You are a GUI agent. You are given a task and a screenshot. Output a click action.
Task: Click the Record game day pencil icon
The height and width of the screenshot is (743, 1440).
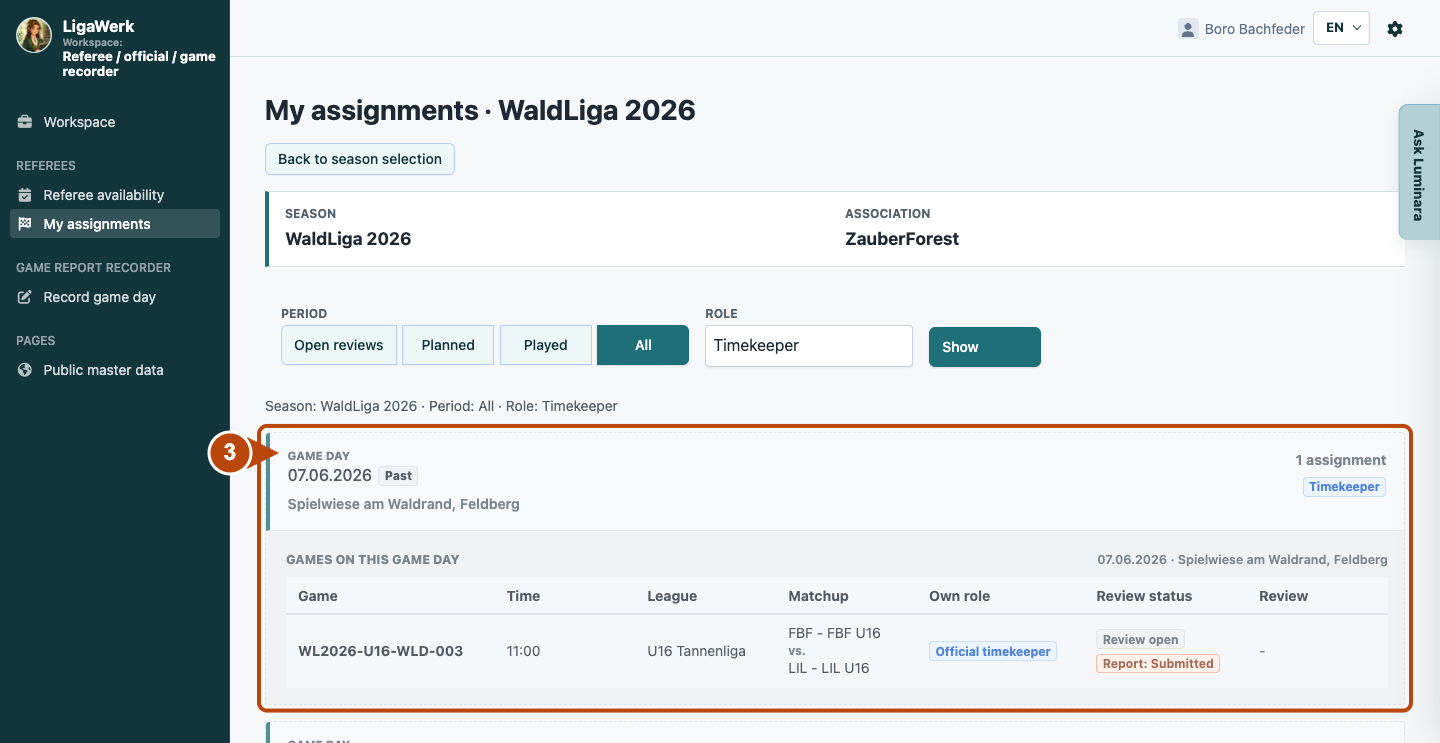point(25,297)
